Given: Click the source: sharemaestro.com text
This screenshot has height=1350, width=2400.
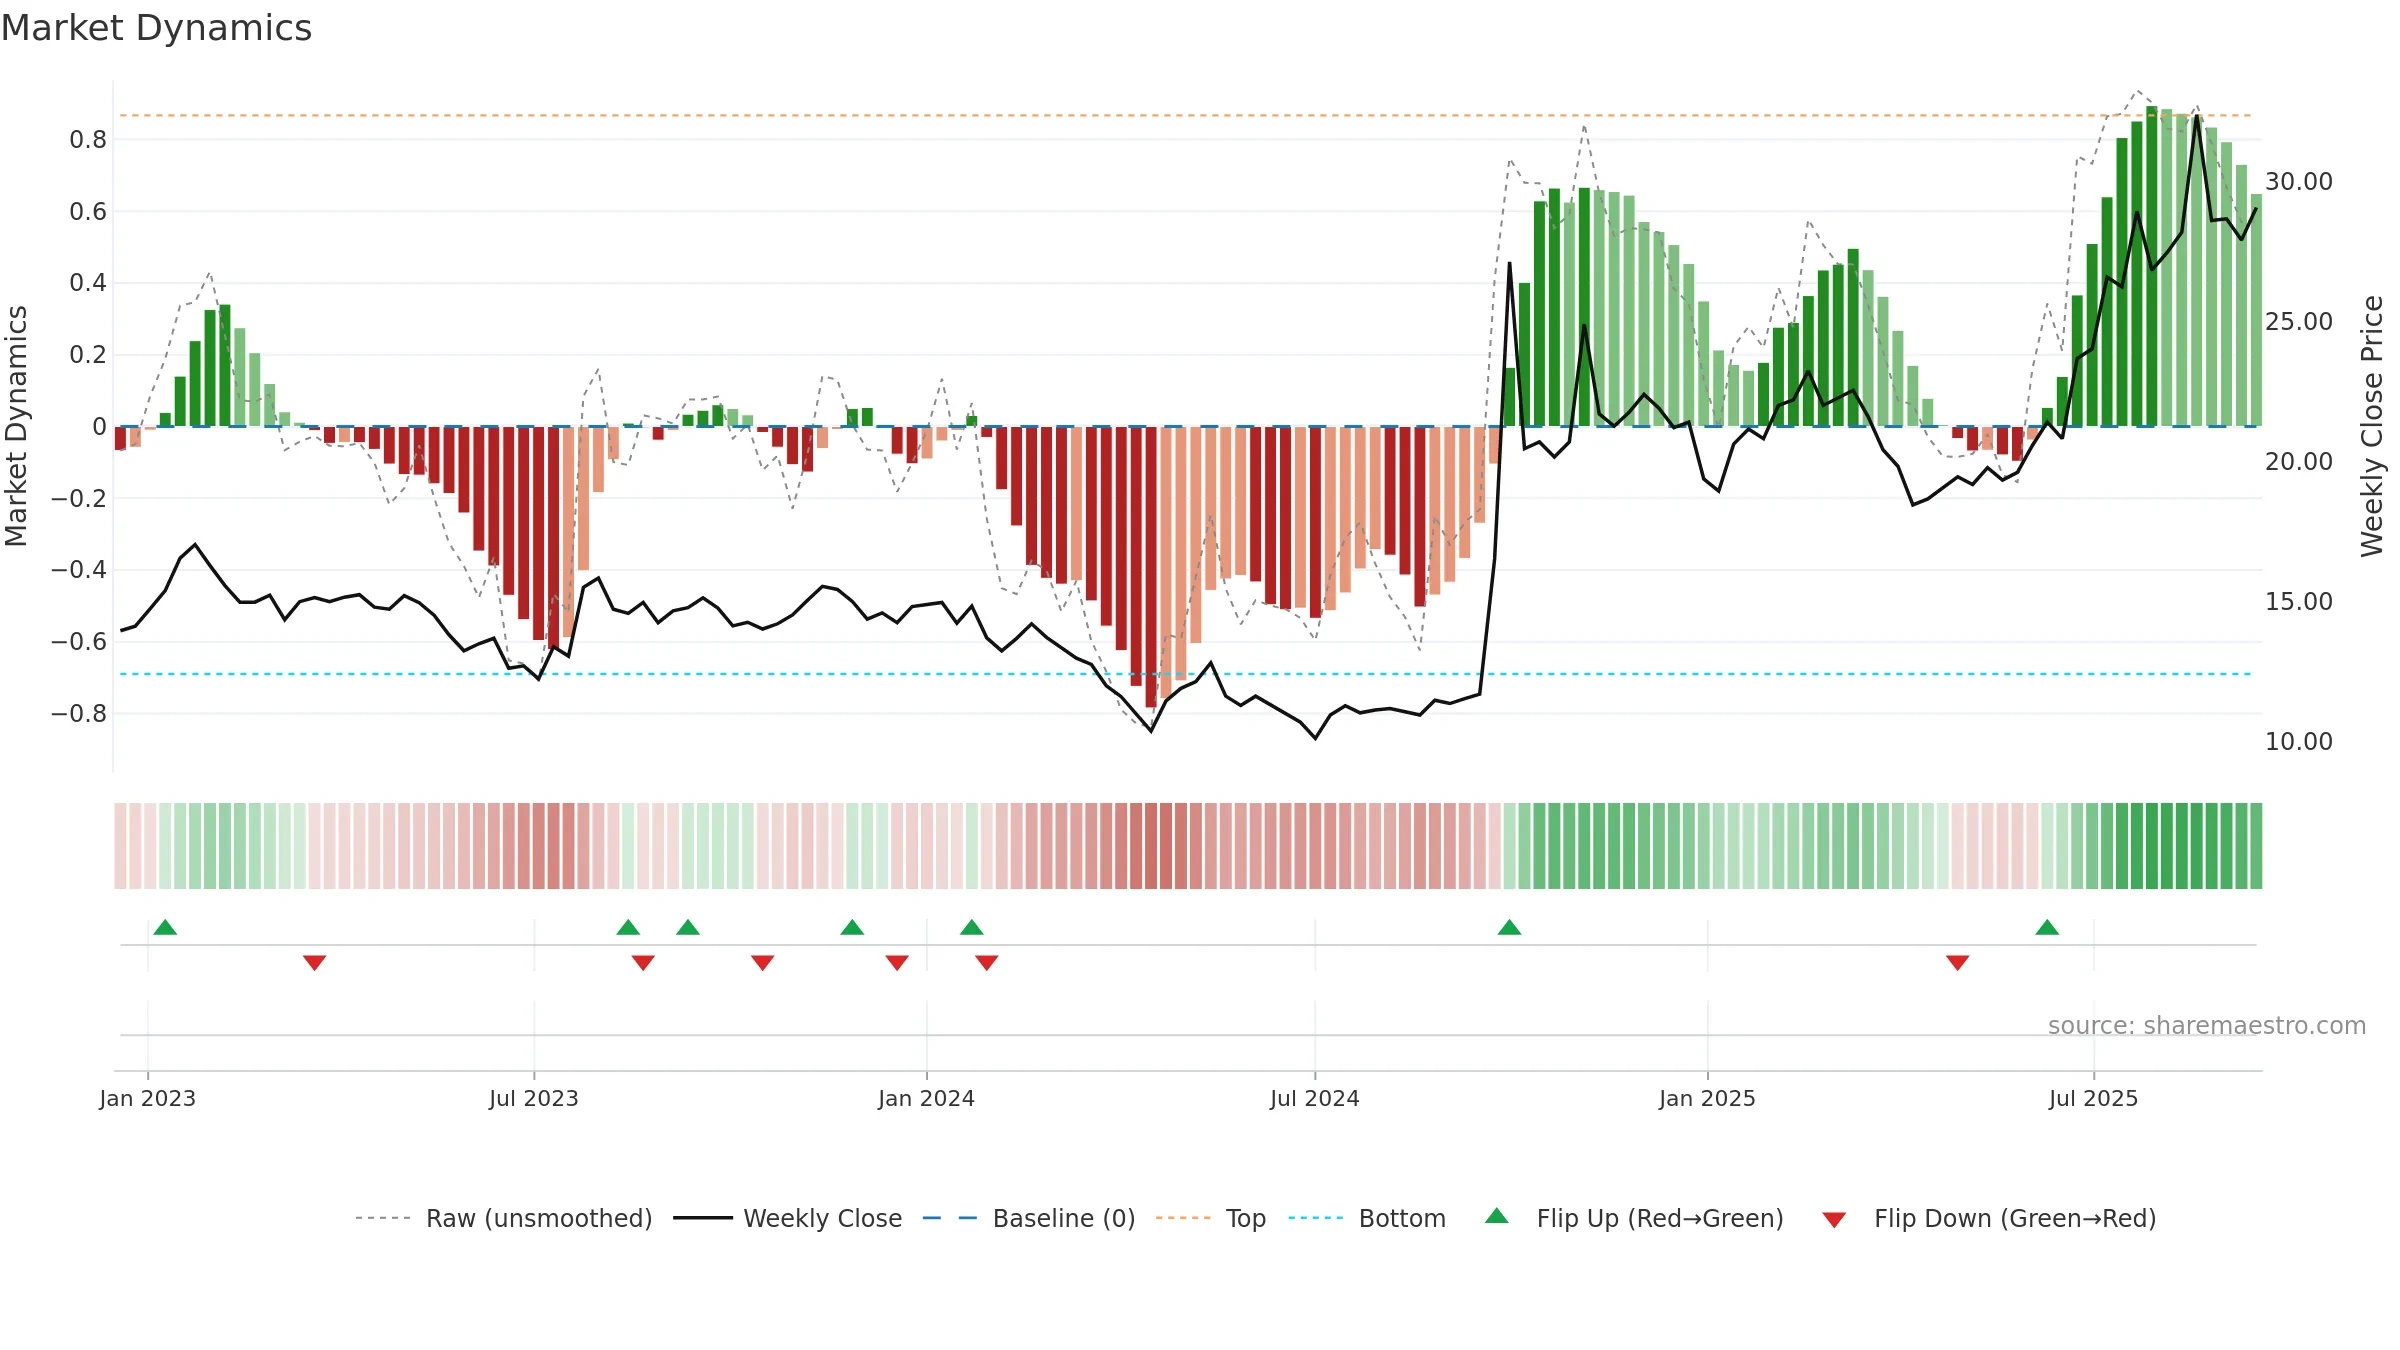Looking at the screenshot, I should point(2207,1025).
